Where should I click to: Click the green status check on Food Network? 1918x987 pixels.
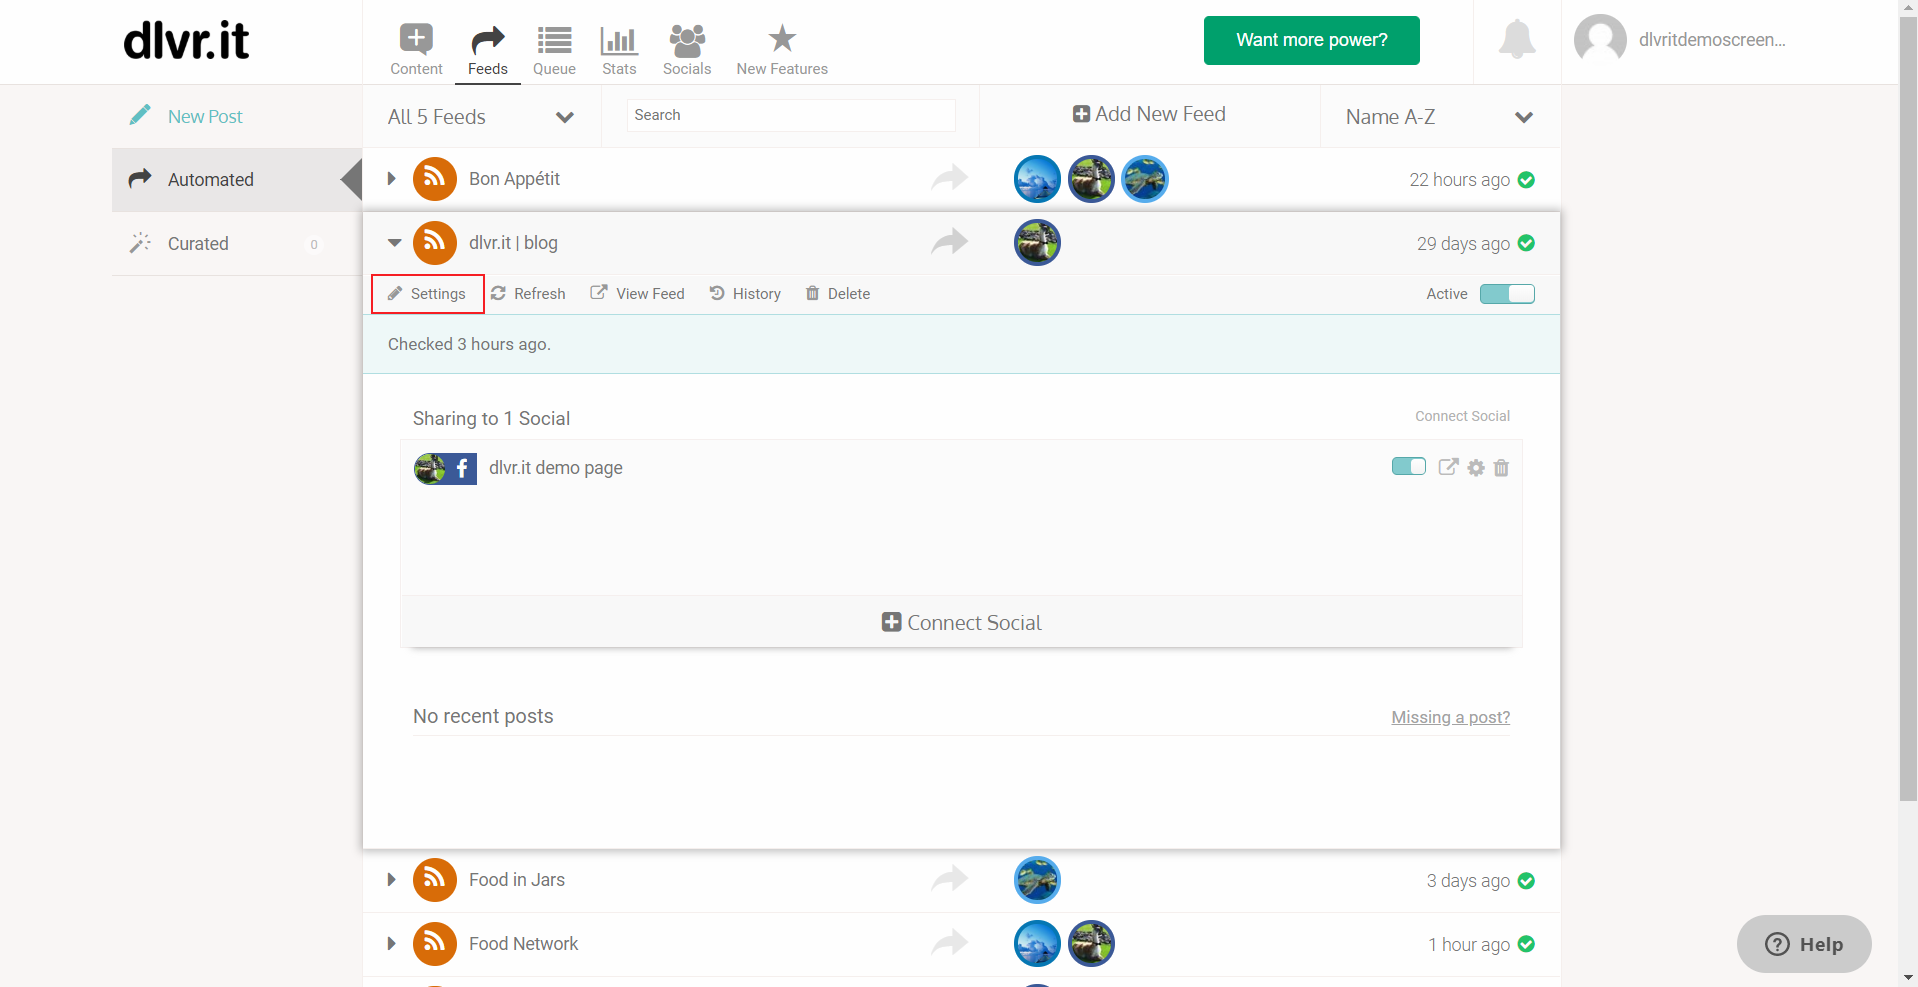(x=1526, y=944)
